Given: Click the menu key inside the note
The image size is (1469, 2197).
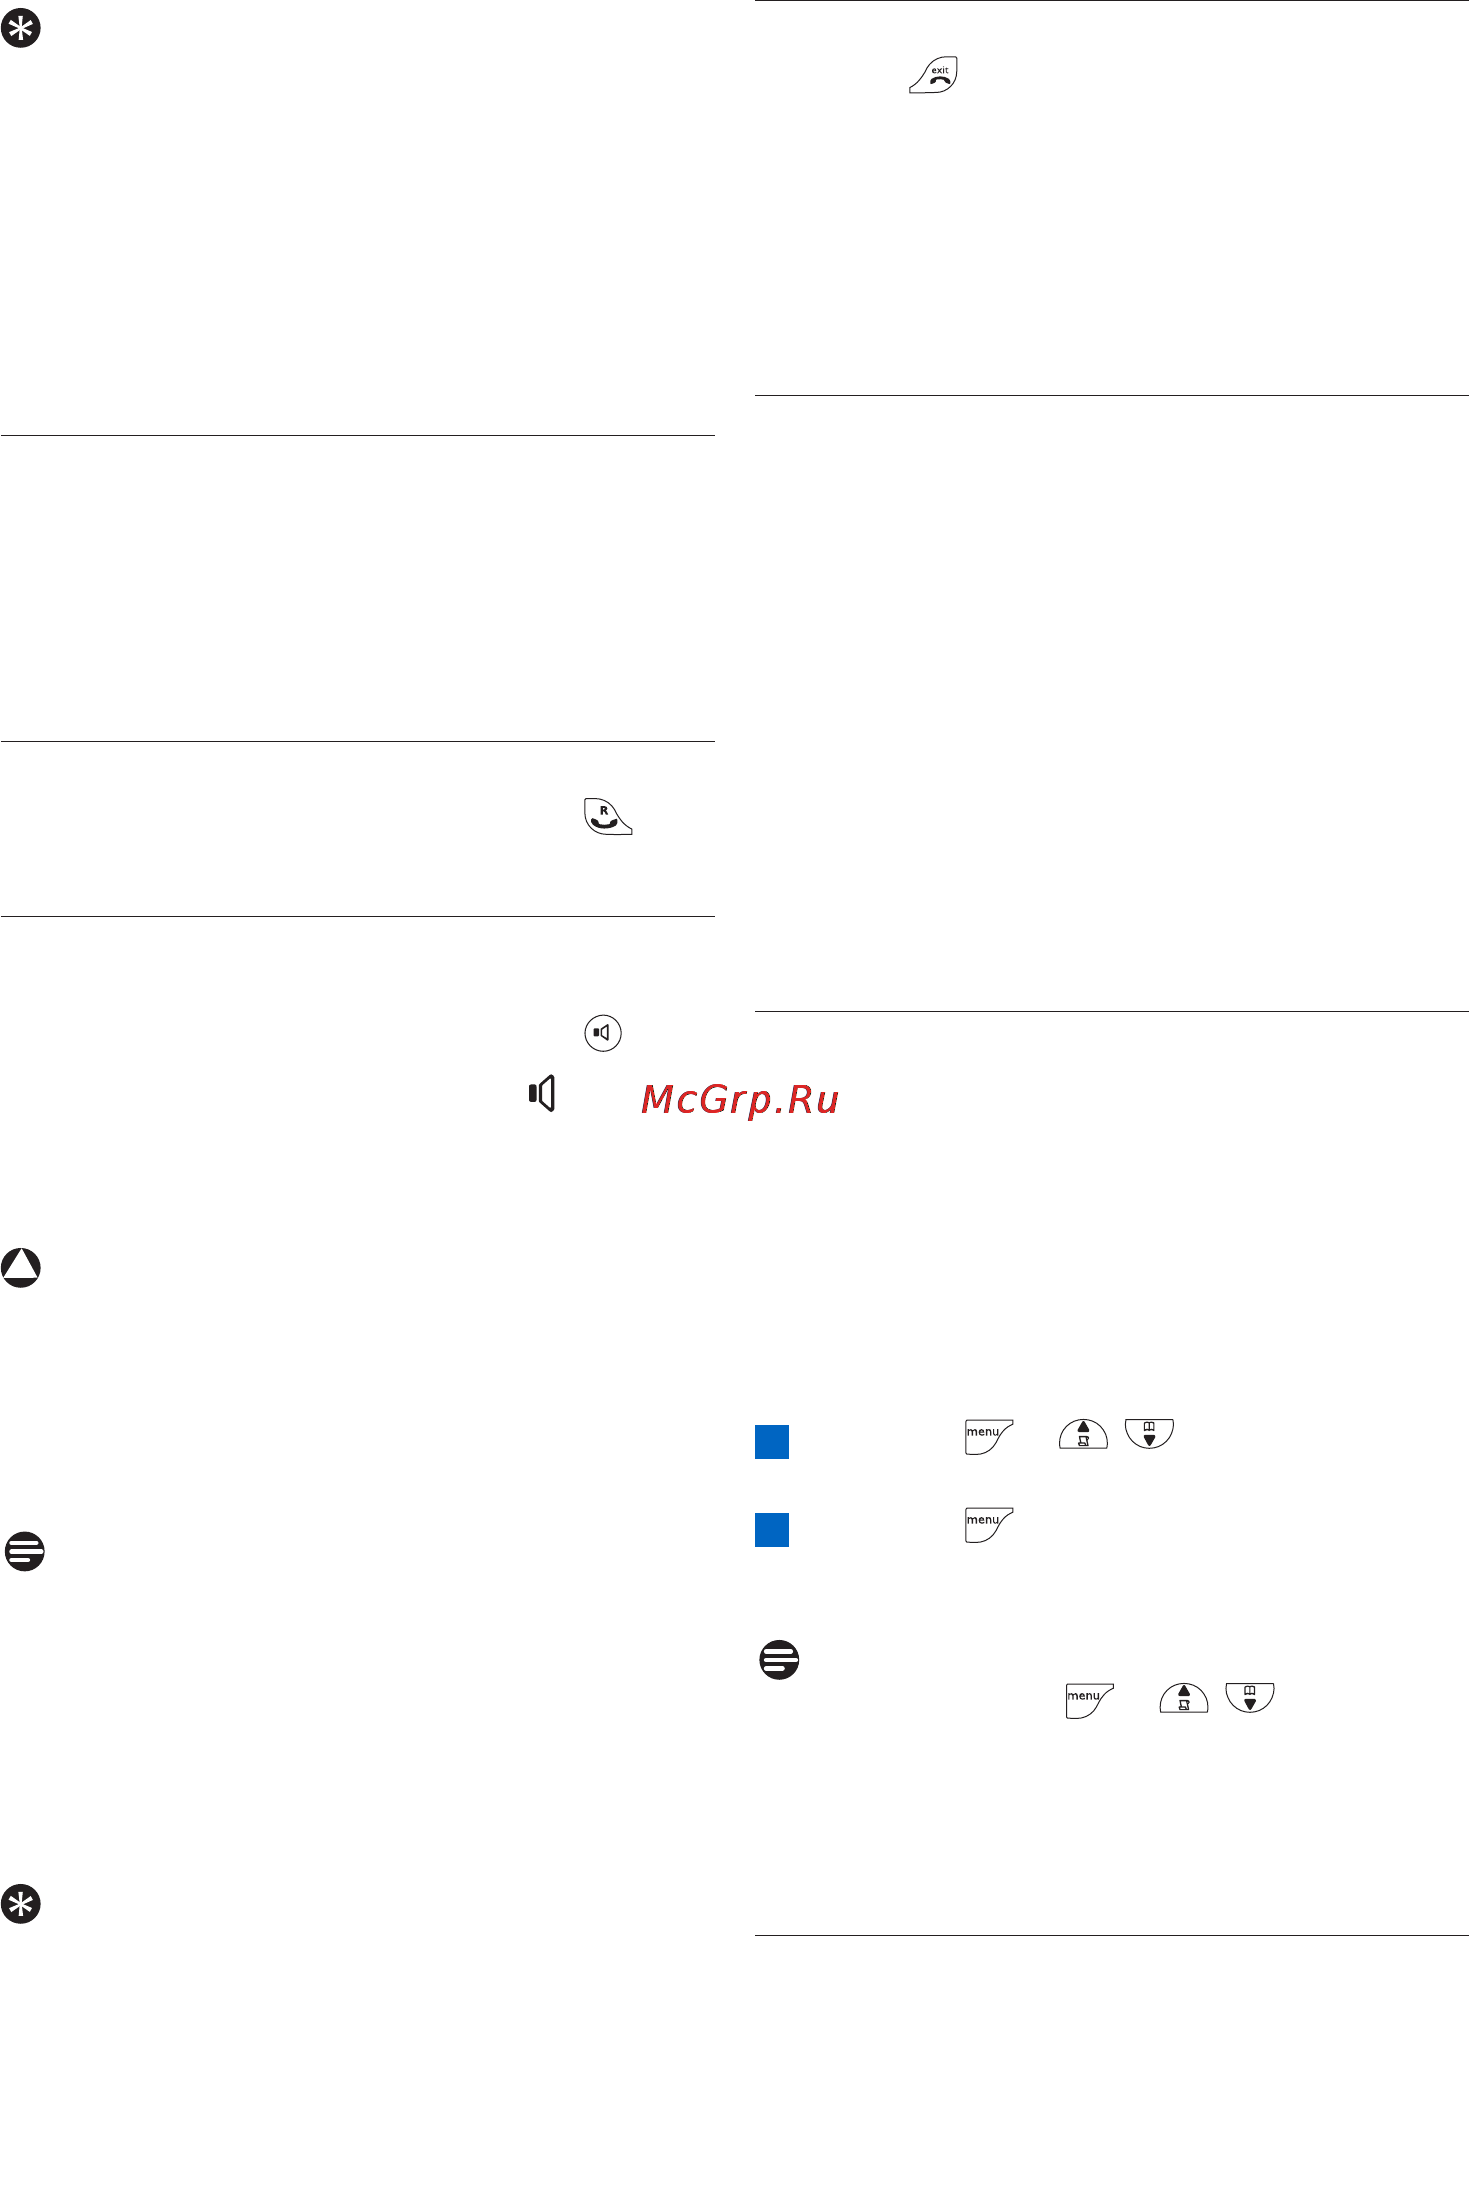Looking at the screenshot, I should tap(1090, 1700).
